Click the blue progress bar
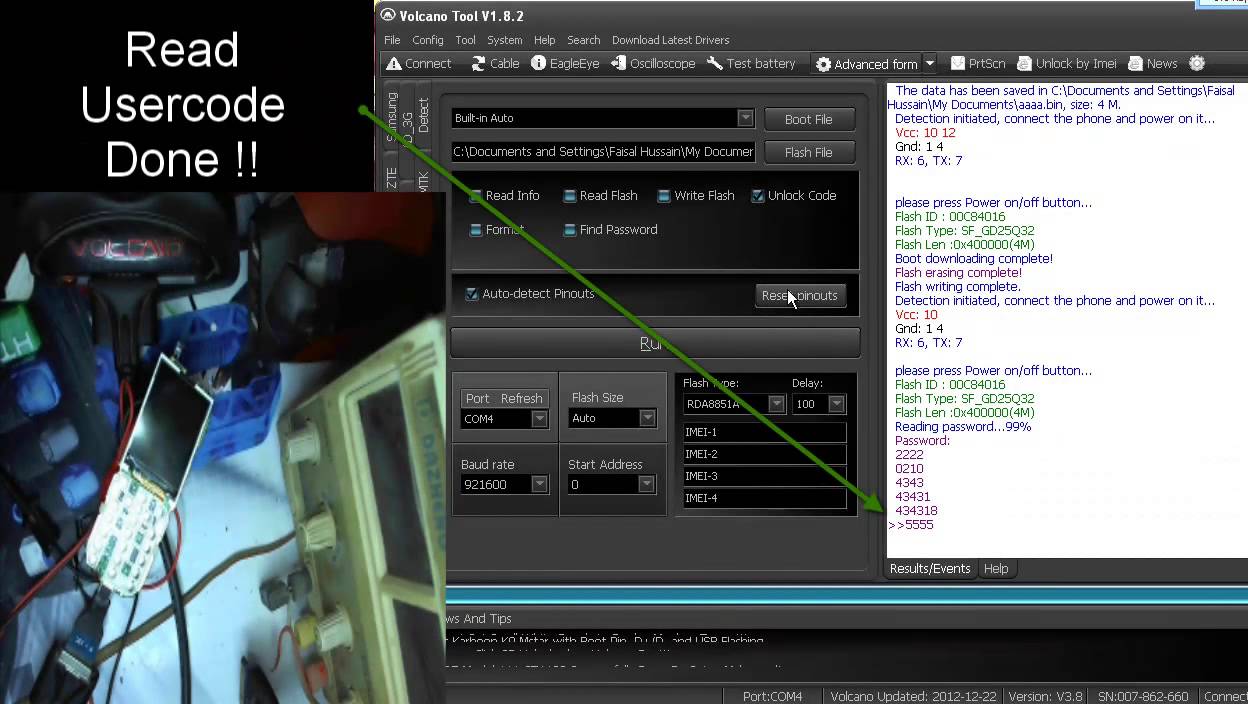This screenshot has width=1248, height=704. point(846,595)
